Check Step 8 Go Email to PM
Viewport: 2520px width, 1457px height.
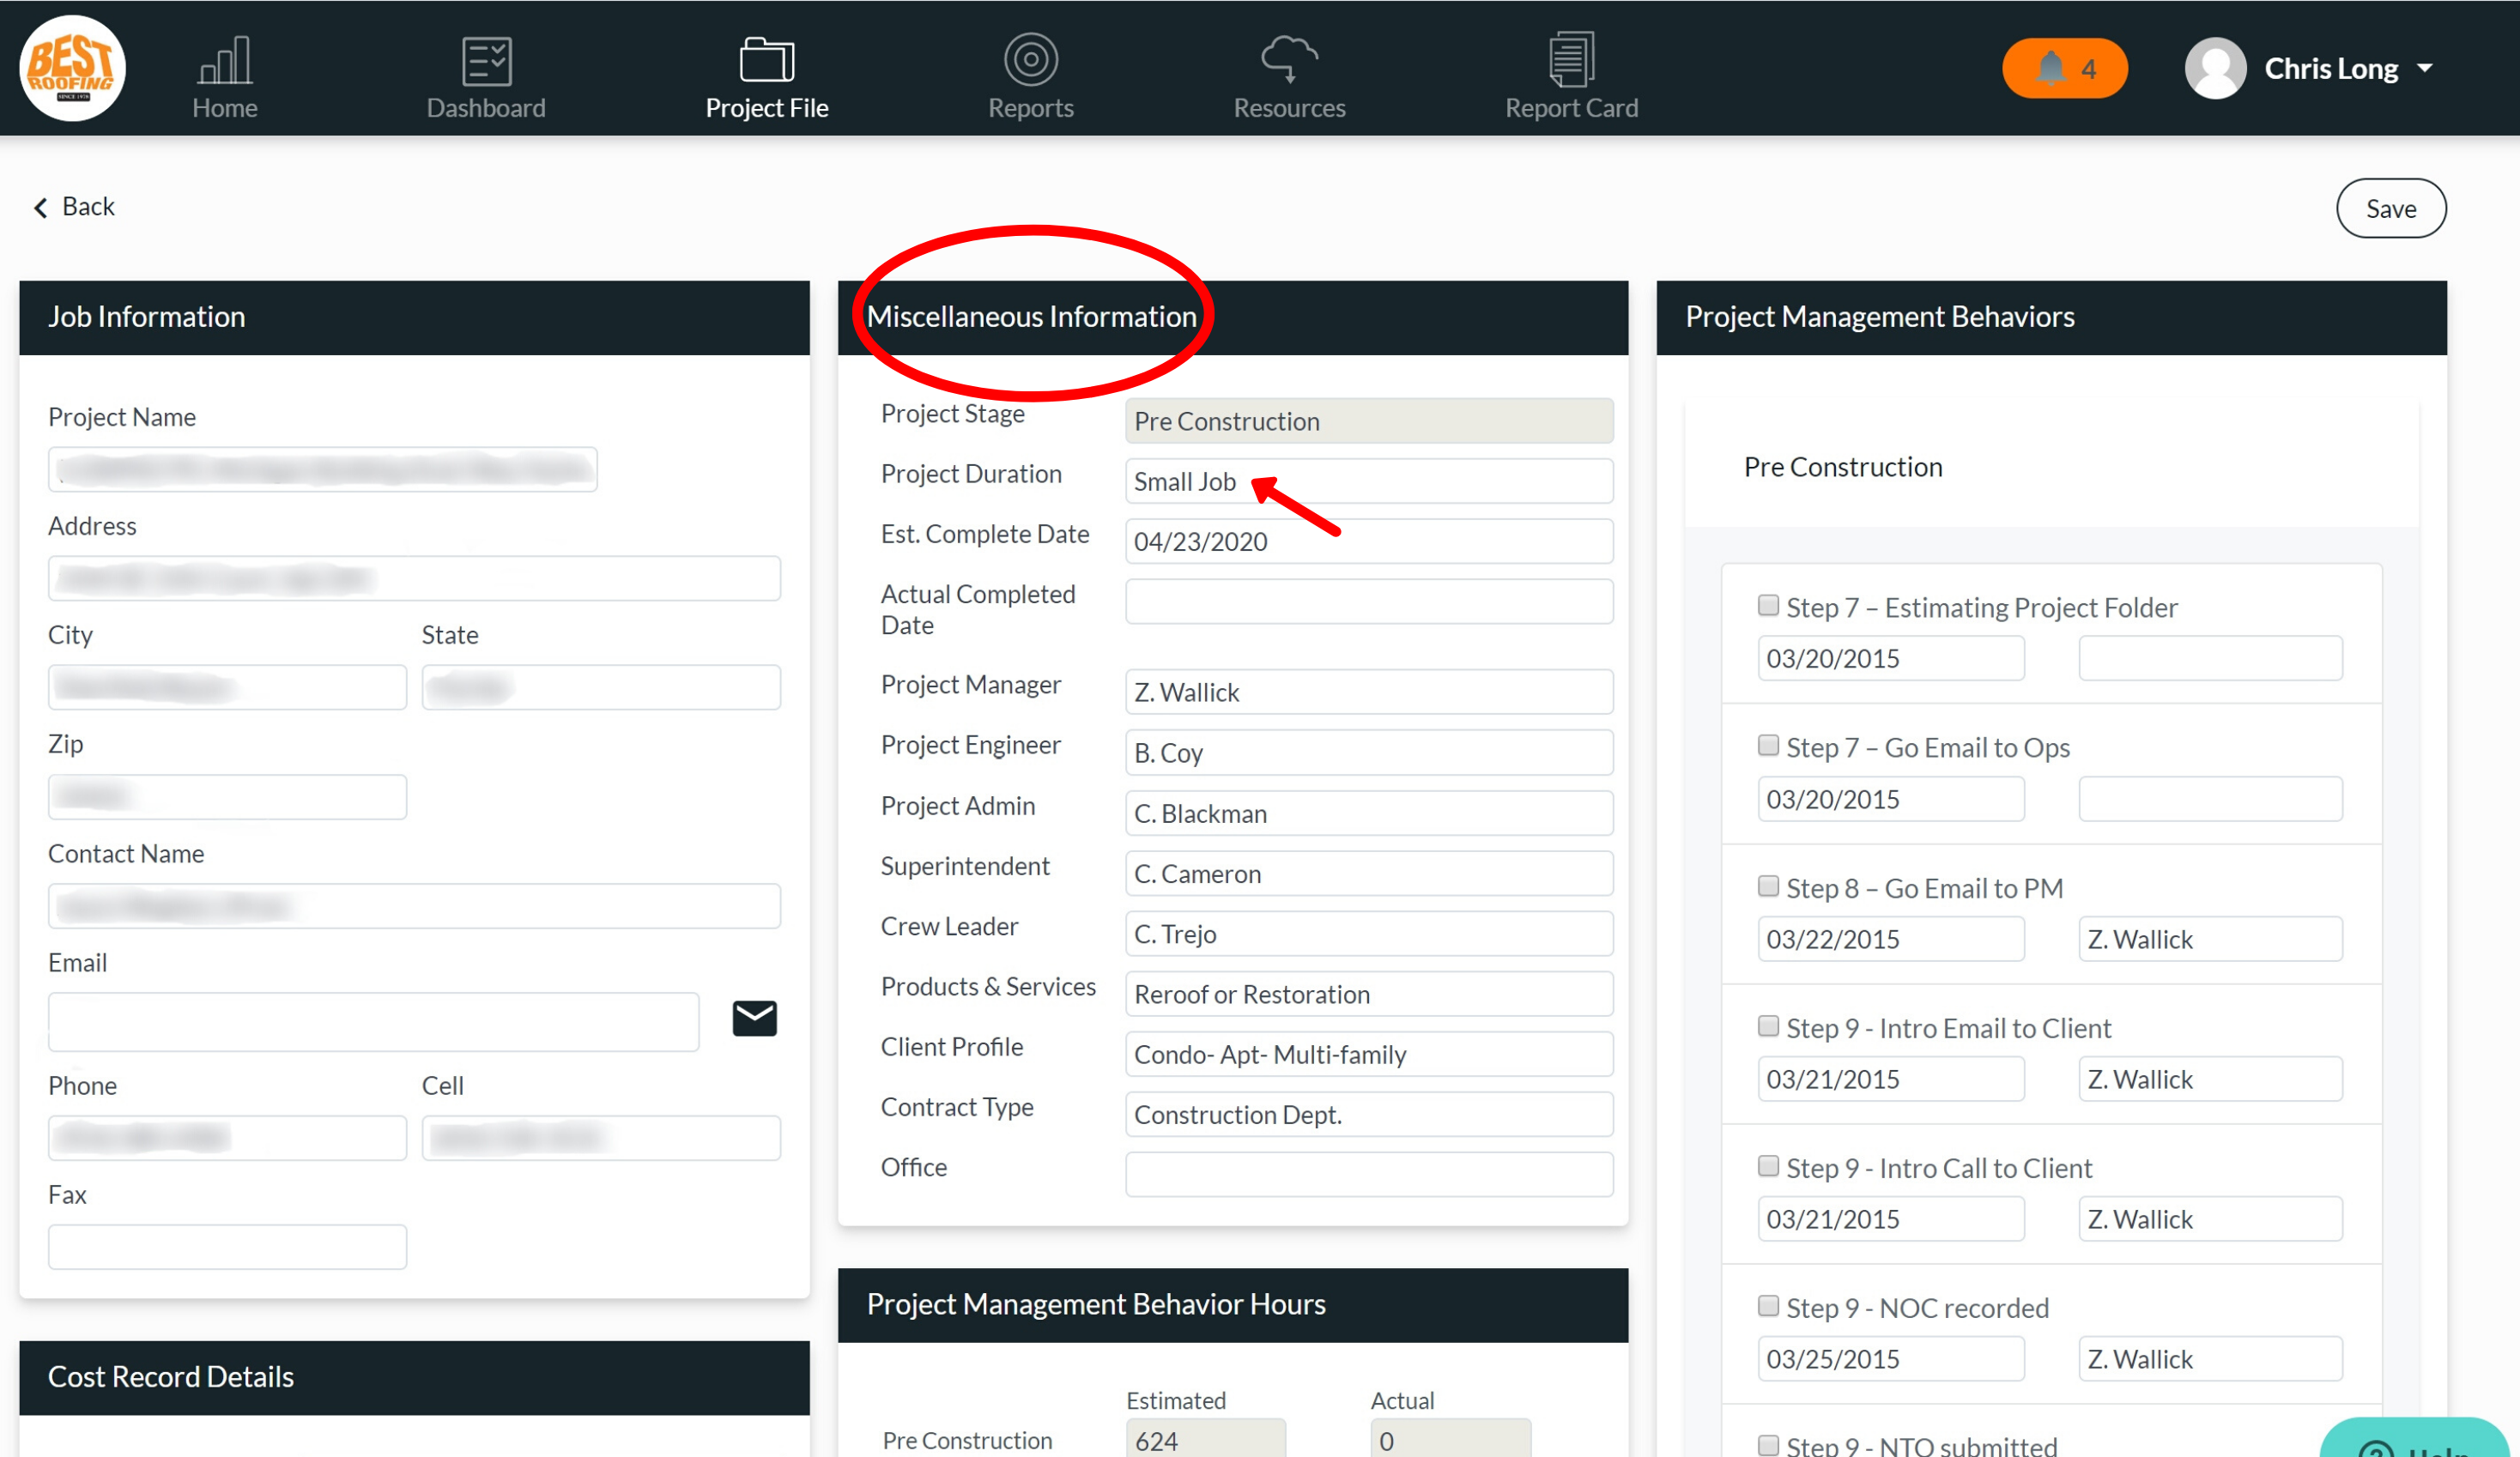(1768, 886)
